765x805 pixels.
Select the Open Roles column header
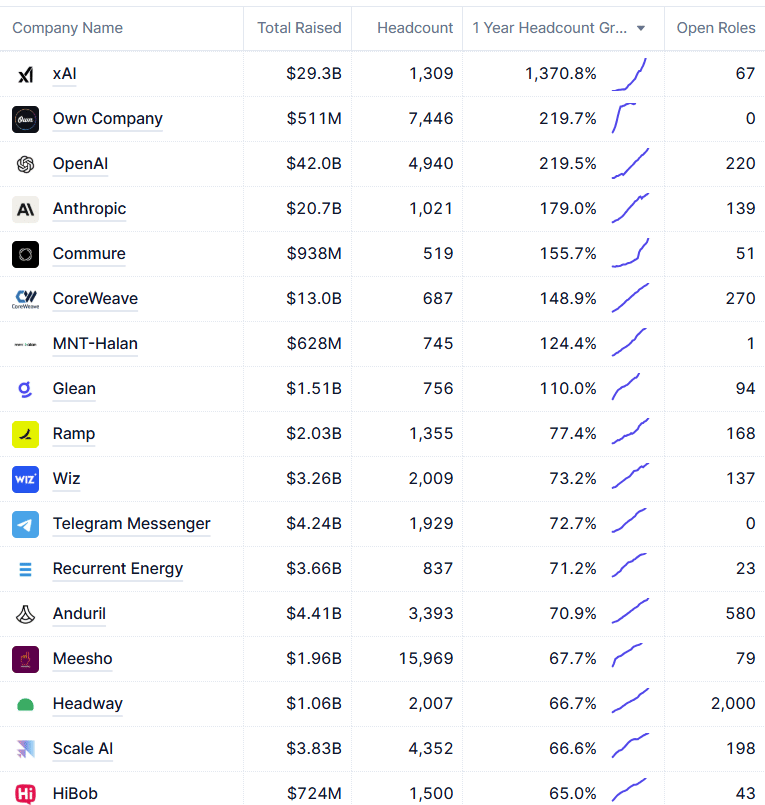716,28
